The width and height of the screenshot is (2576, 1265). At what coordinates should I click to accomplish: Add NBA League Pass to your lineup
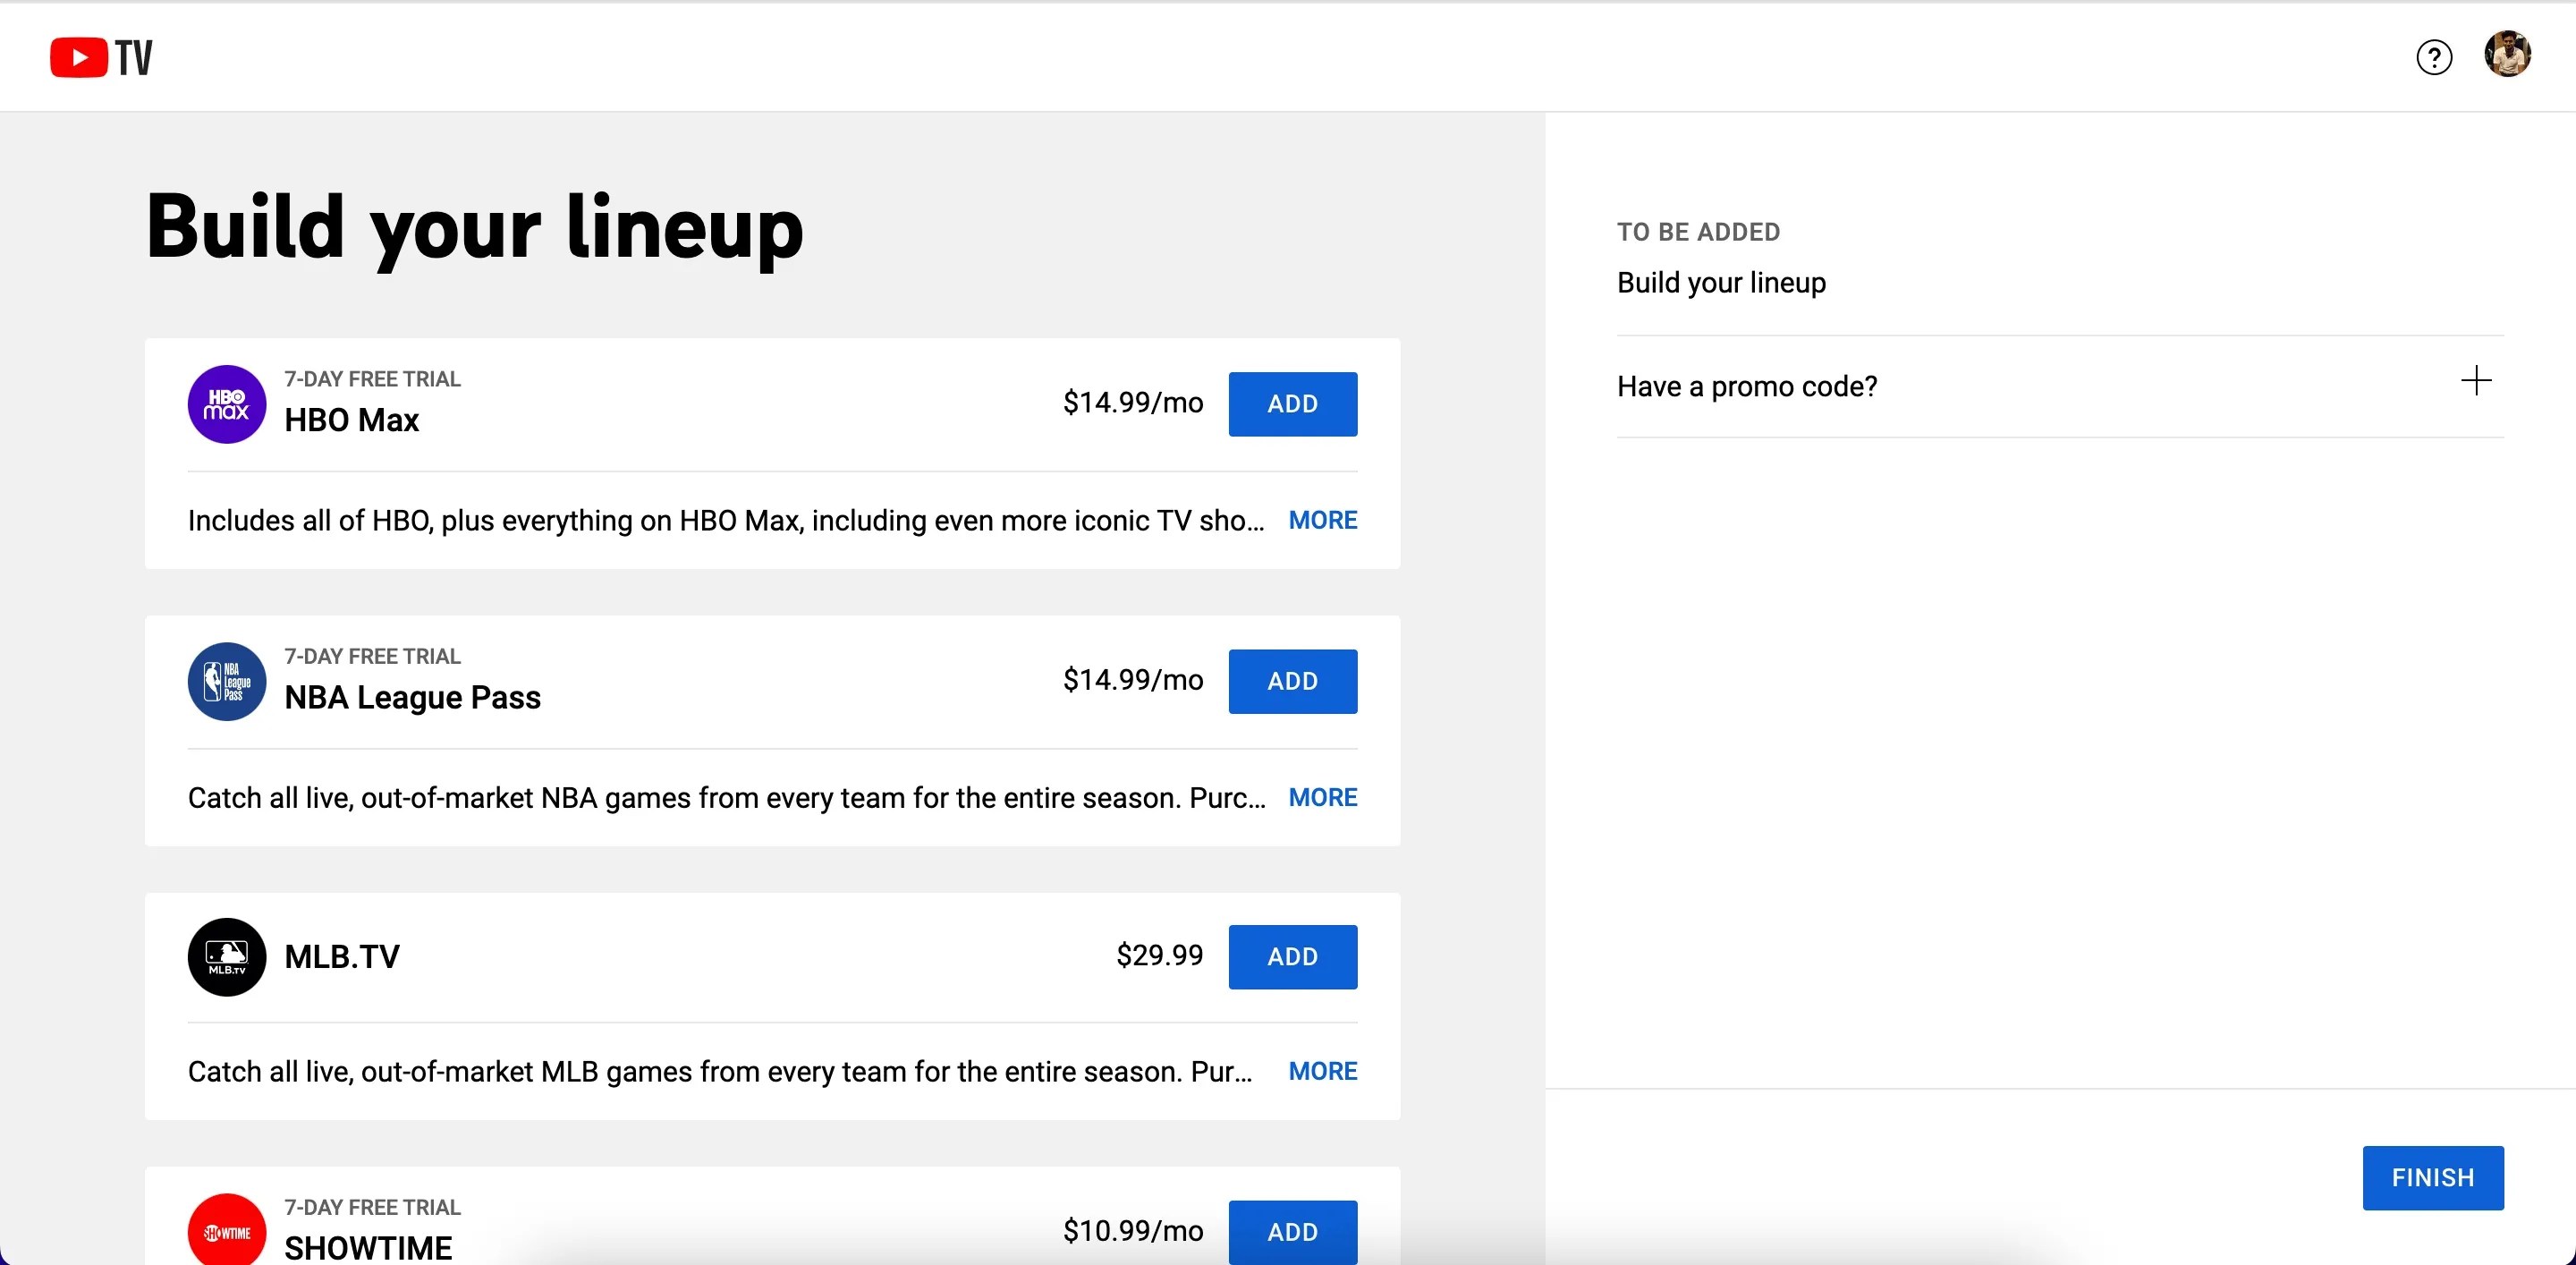click(1292, 681)
